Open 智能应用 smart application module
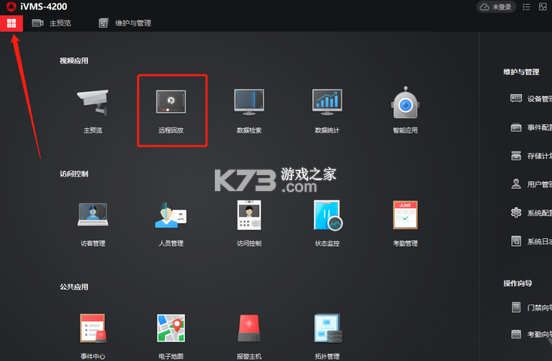The image size is (552, 361). click(405, 110)
